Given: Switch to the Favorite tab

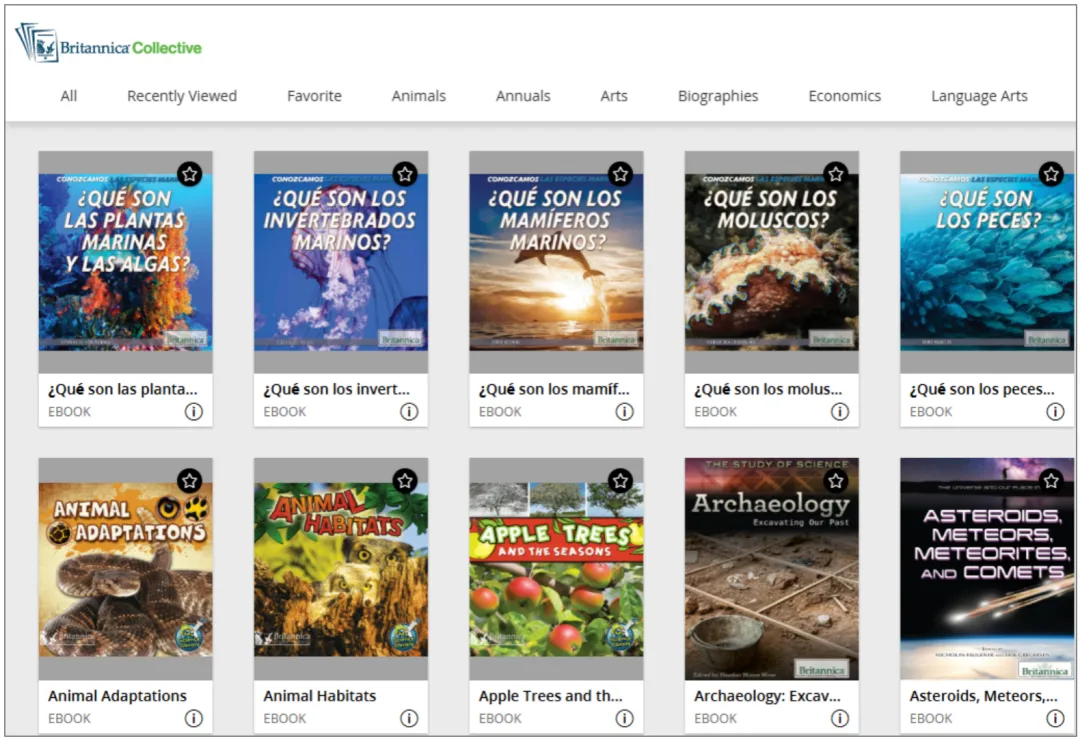Looking at the screenshot, I should coord(314,96).
